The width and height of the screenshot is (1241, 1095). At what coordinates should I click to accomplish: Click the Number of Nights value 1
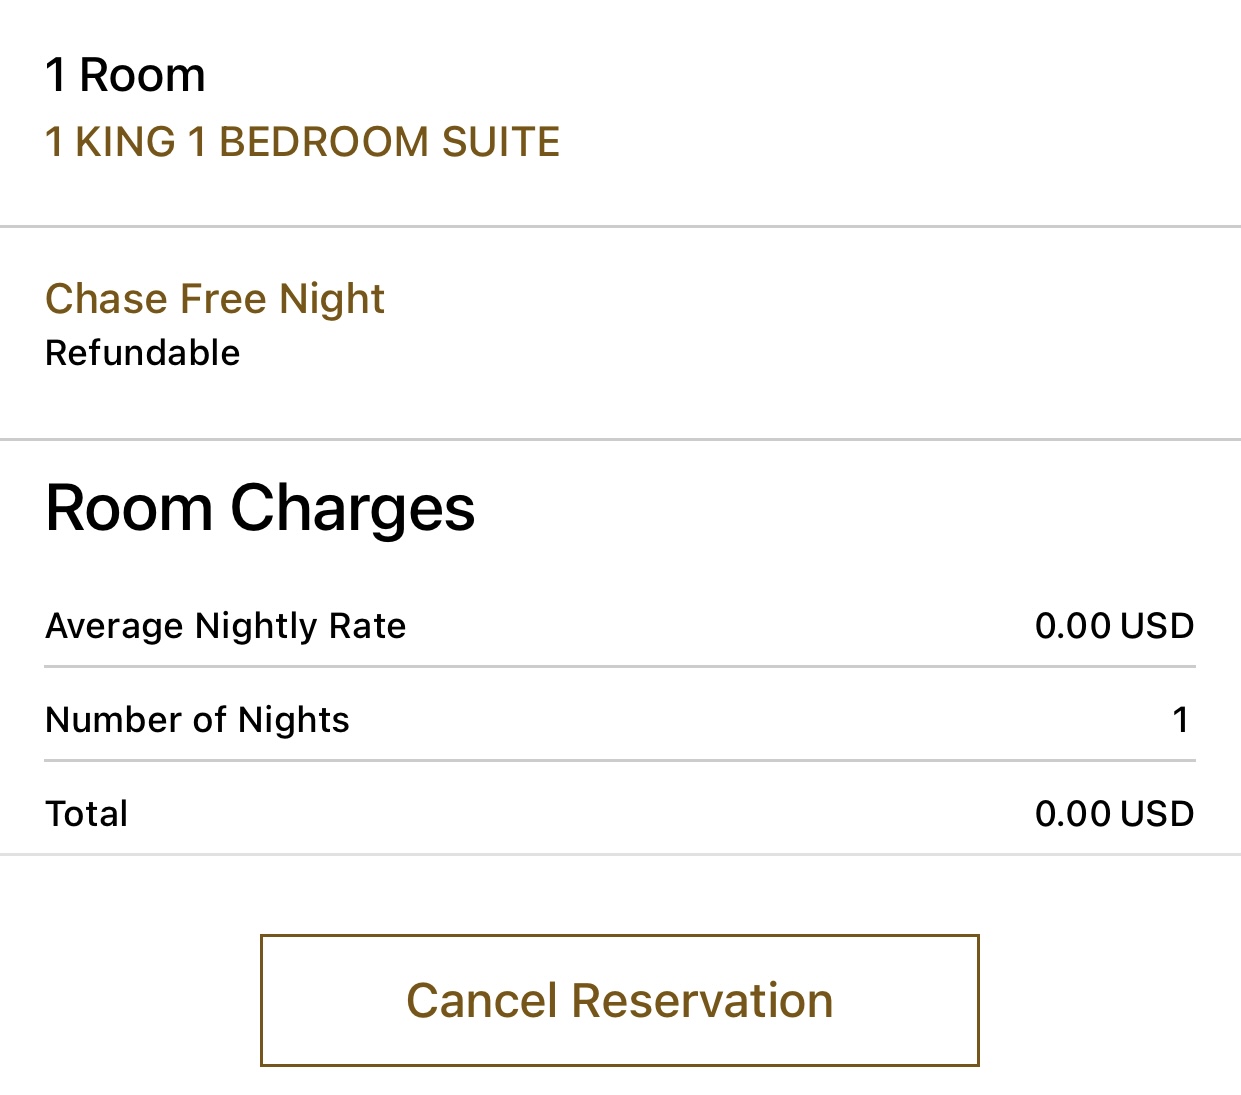tap(1181, 720)
